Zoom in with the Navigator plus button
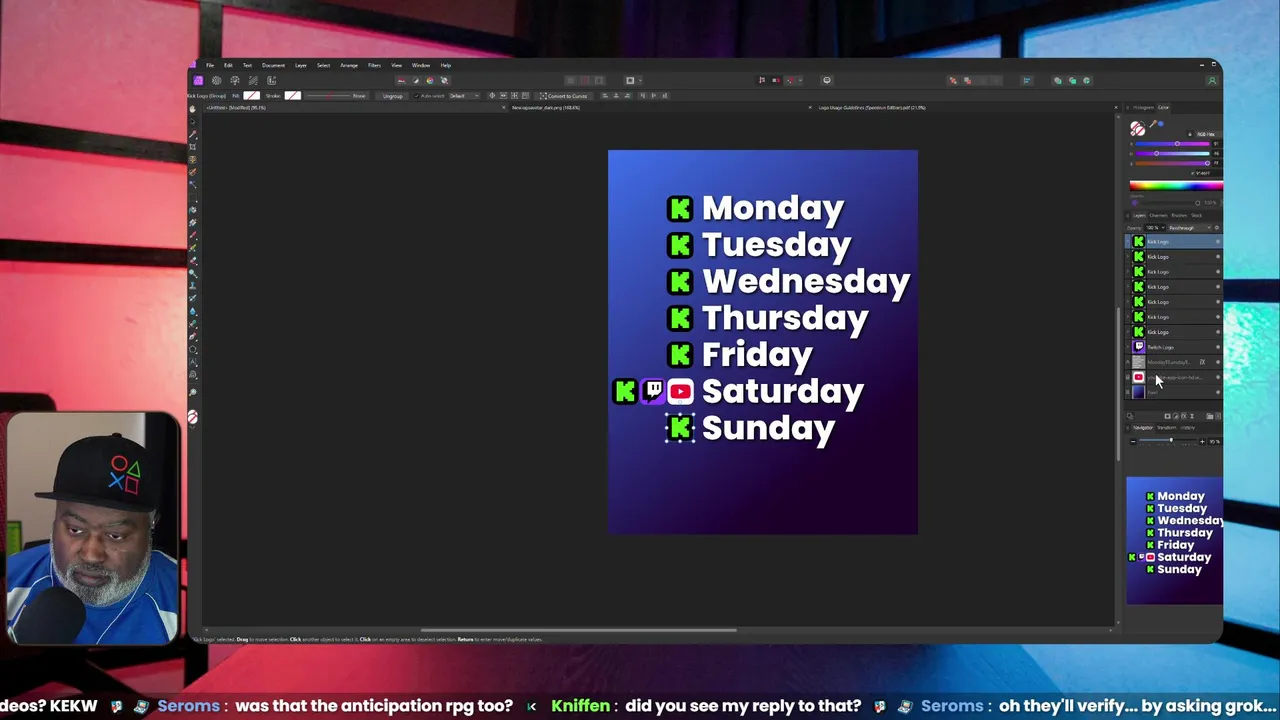The image size is (1280, 720). [1202, 441]
